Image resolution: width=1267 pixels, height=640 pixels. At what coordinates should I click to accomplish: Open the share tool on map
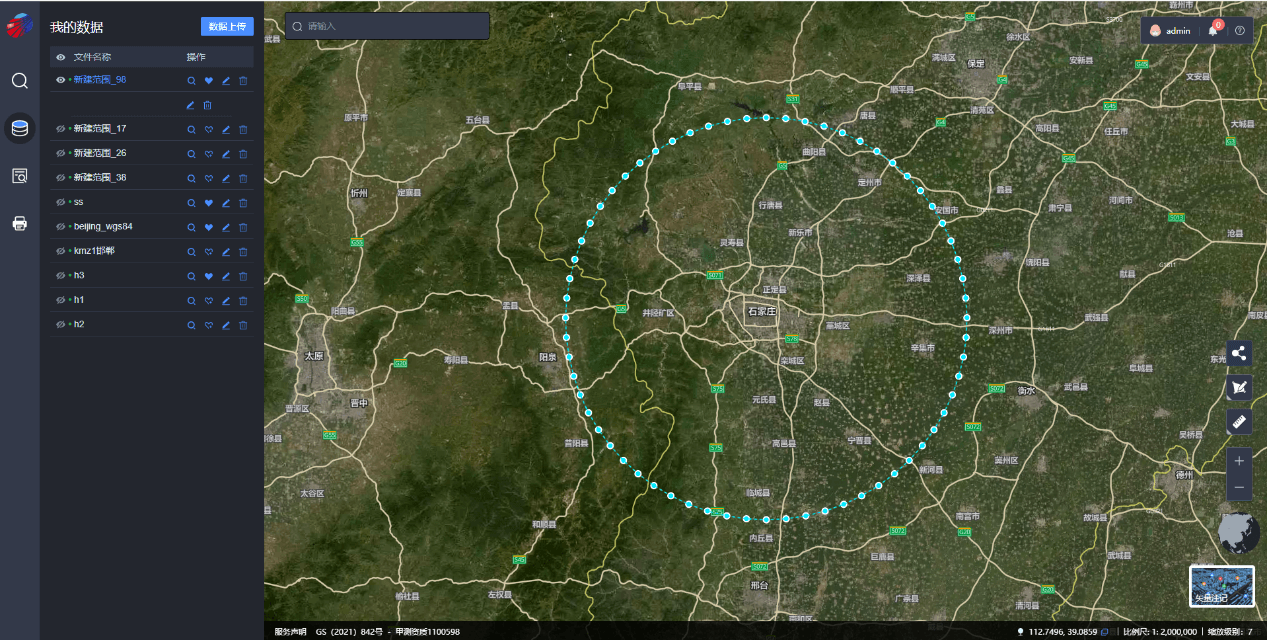tap(1239, 353)
